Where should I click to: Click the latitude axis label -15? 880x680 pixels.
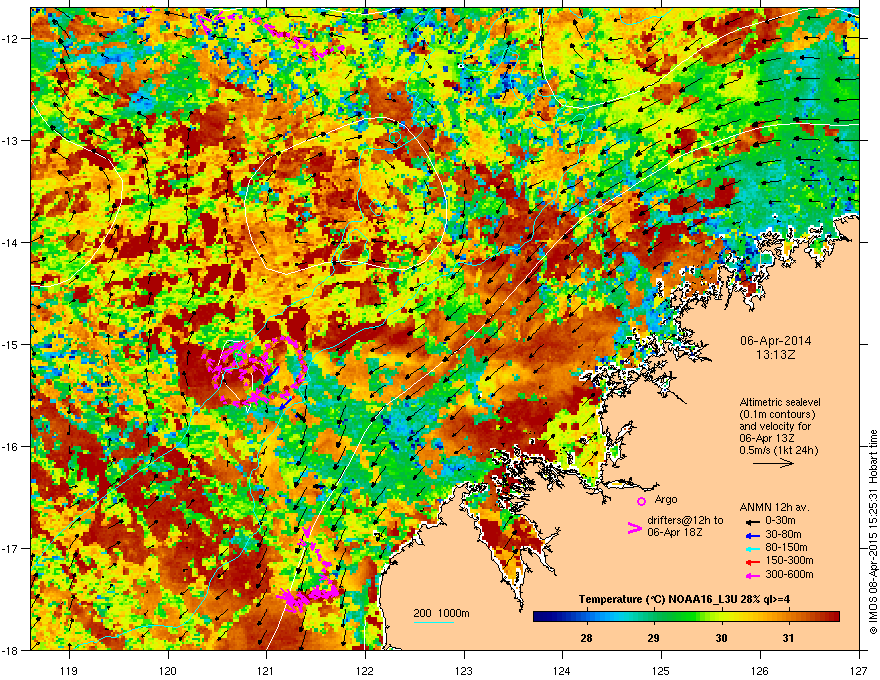pos(10,344)
